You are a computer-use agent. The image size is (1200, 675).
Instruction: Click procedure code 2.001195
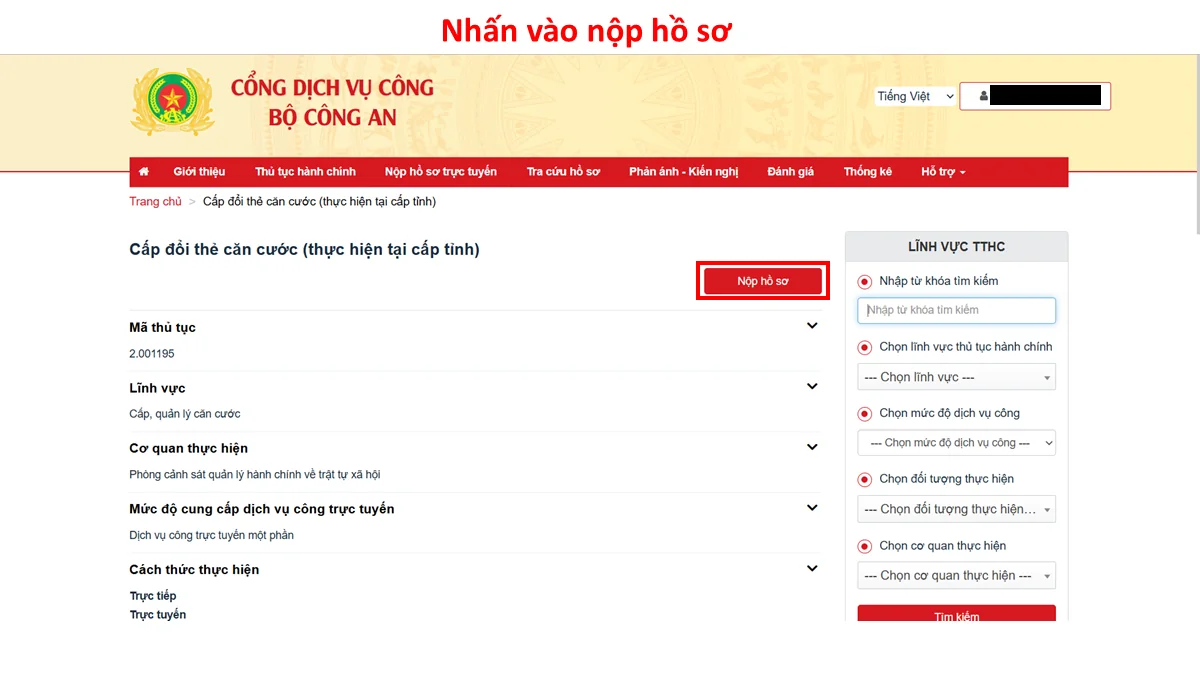[x=152, y=353]
